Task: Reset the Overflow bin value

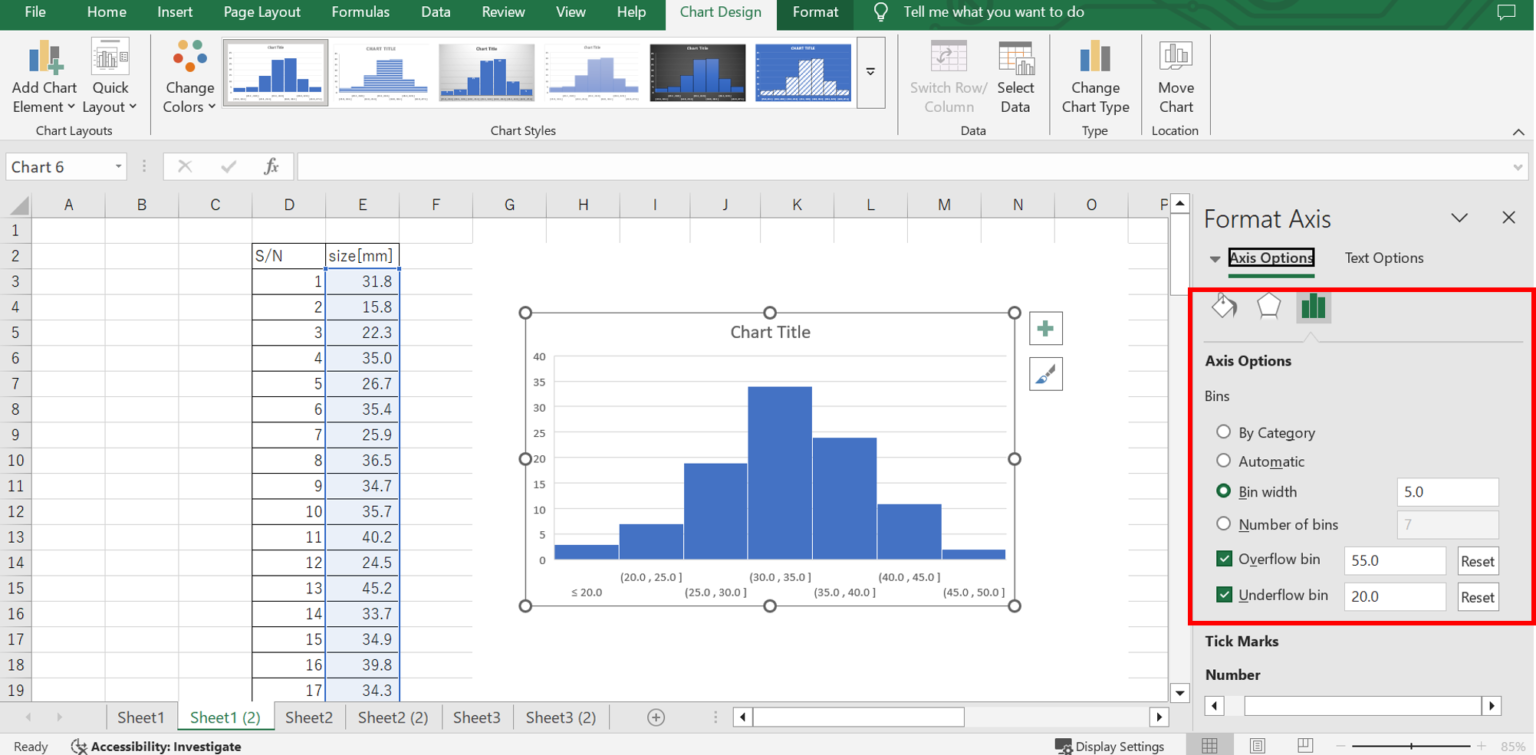Action: pyautogui.click(x=1477, y=560)
